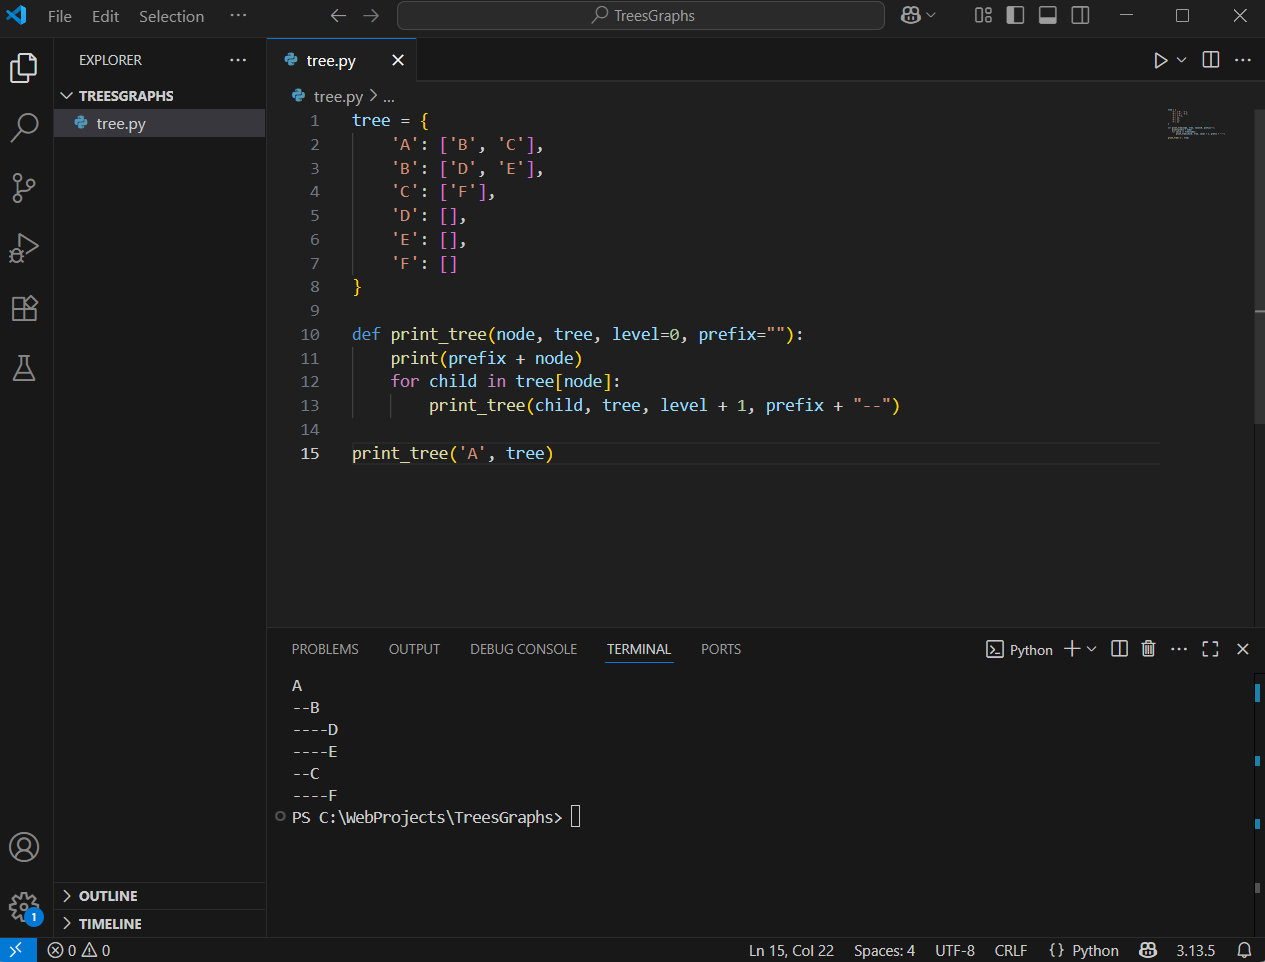Toggle the bottom panel visibility
This screenshot has width=1265, height=962.
pyautogui.click(x=1048, y=15)
